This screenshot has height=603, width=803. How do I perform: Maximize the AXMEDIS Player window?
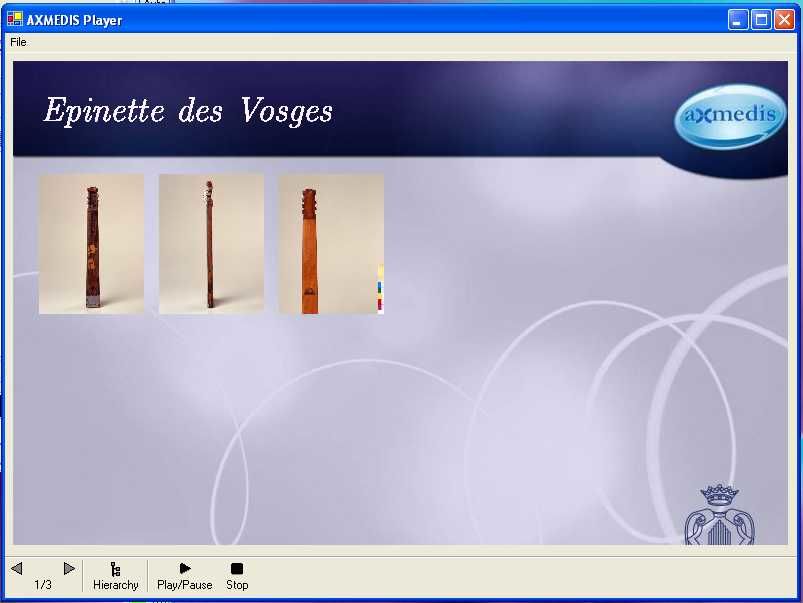point(761,19)
